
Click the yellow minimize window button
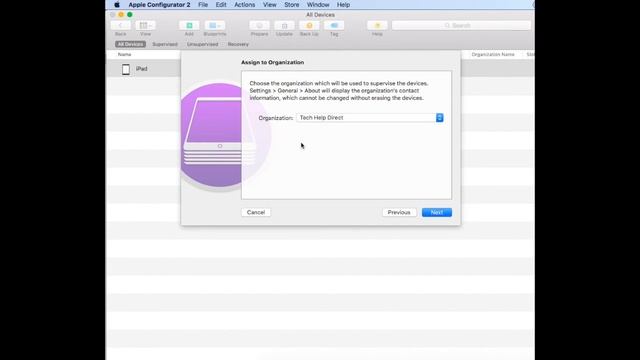point(121,15)
